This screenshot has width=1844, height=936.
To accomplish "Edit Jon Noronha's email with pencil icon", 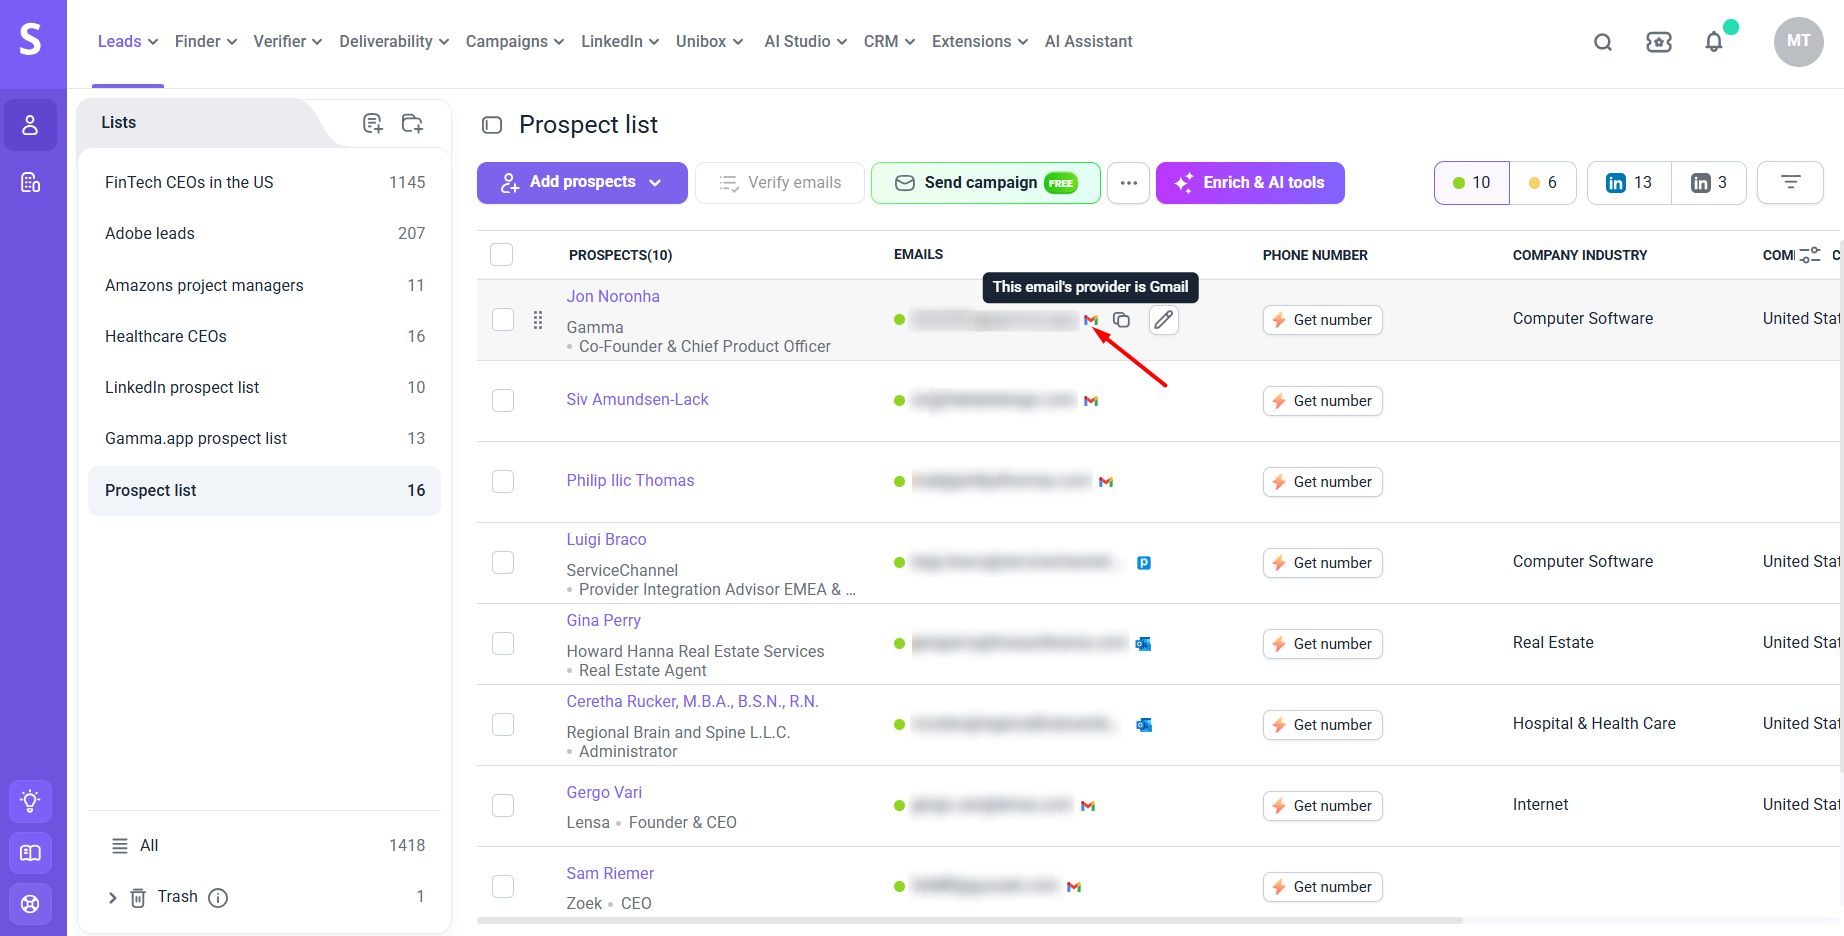I will [x=1163, y=320].
